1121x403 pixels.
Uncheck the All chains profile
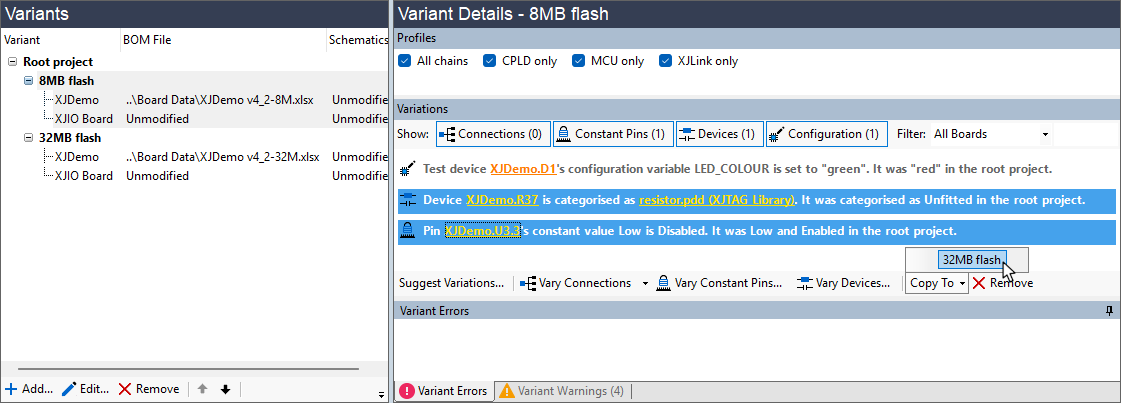(405, 61)
